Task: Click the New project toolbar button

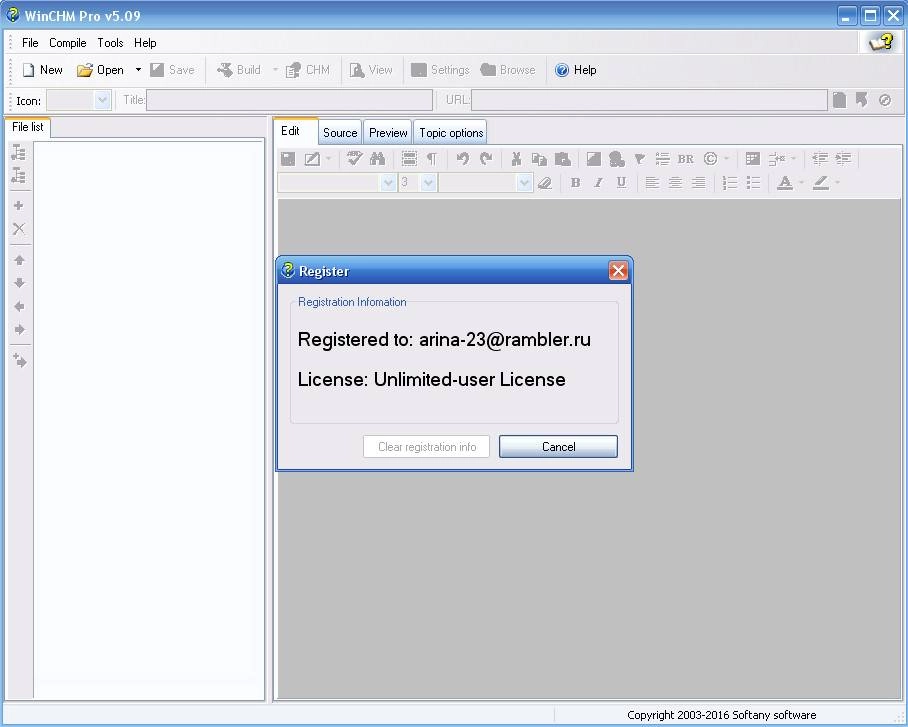Action: (x=42, y=70)
